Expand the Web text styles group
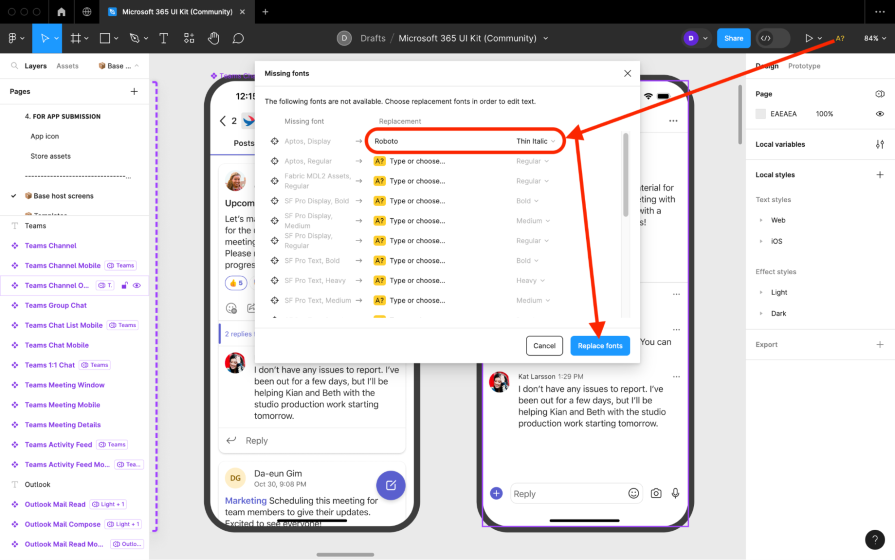Image resolution: width=895 pixels, height=560 pixels. 778,220
